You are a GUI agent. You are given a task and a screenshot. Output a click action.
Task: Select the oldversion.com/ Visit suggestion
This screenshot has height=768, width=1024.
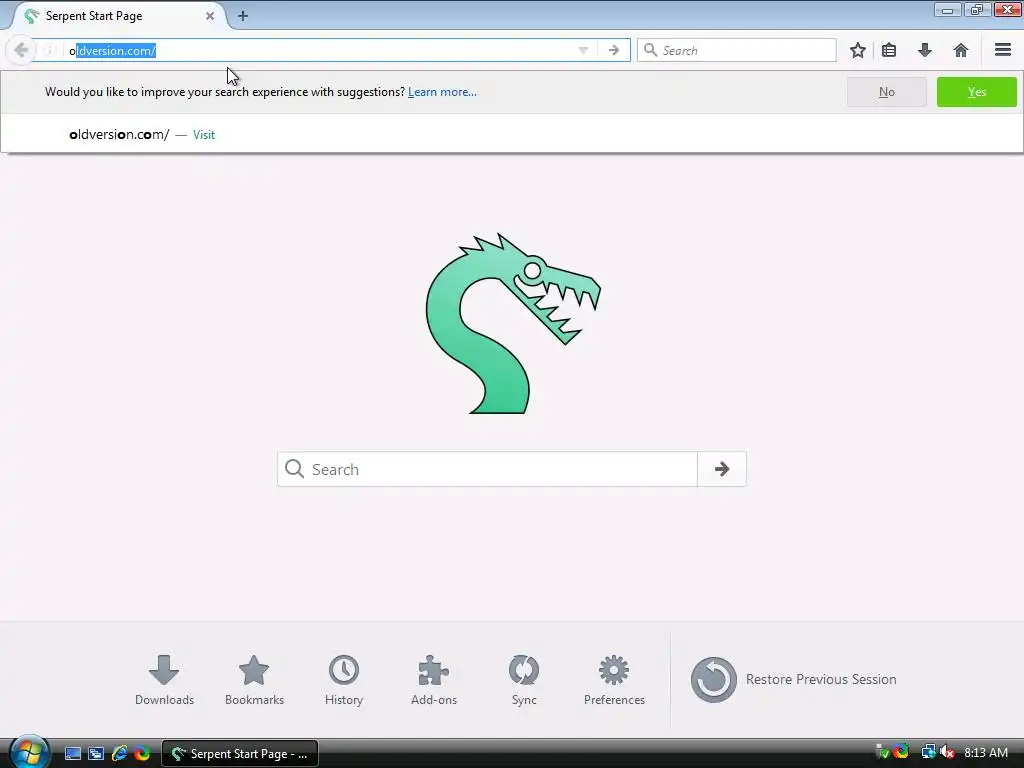pos(511,135)
